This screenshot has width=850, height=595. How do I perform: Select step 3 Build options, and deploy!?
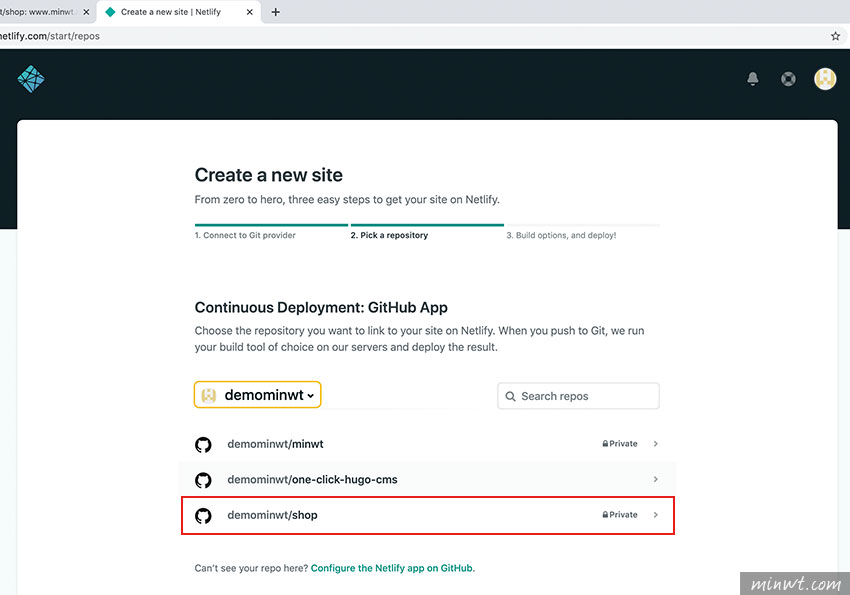click(561, 235)
